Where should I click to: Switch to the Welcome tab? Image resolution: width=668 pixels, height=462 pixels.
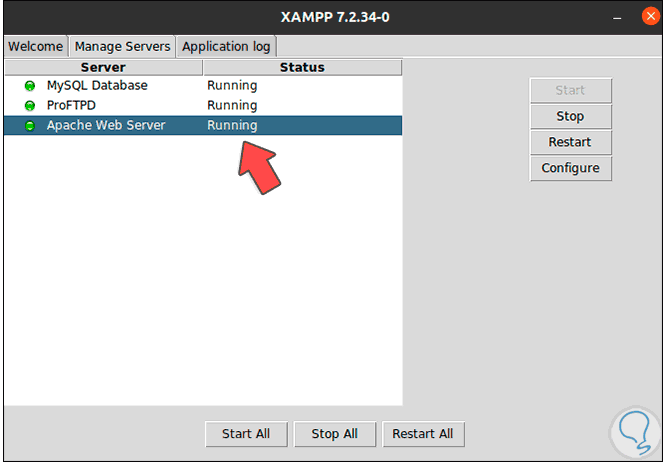36,46
